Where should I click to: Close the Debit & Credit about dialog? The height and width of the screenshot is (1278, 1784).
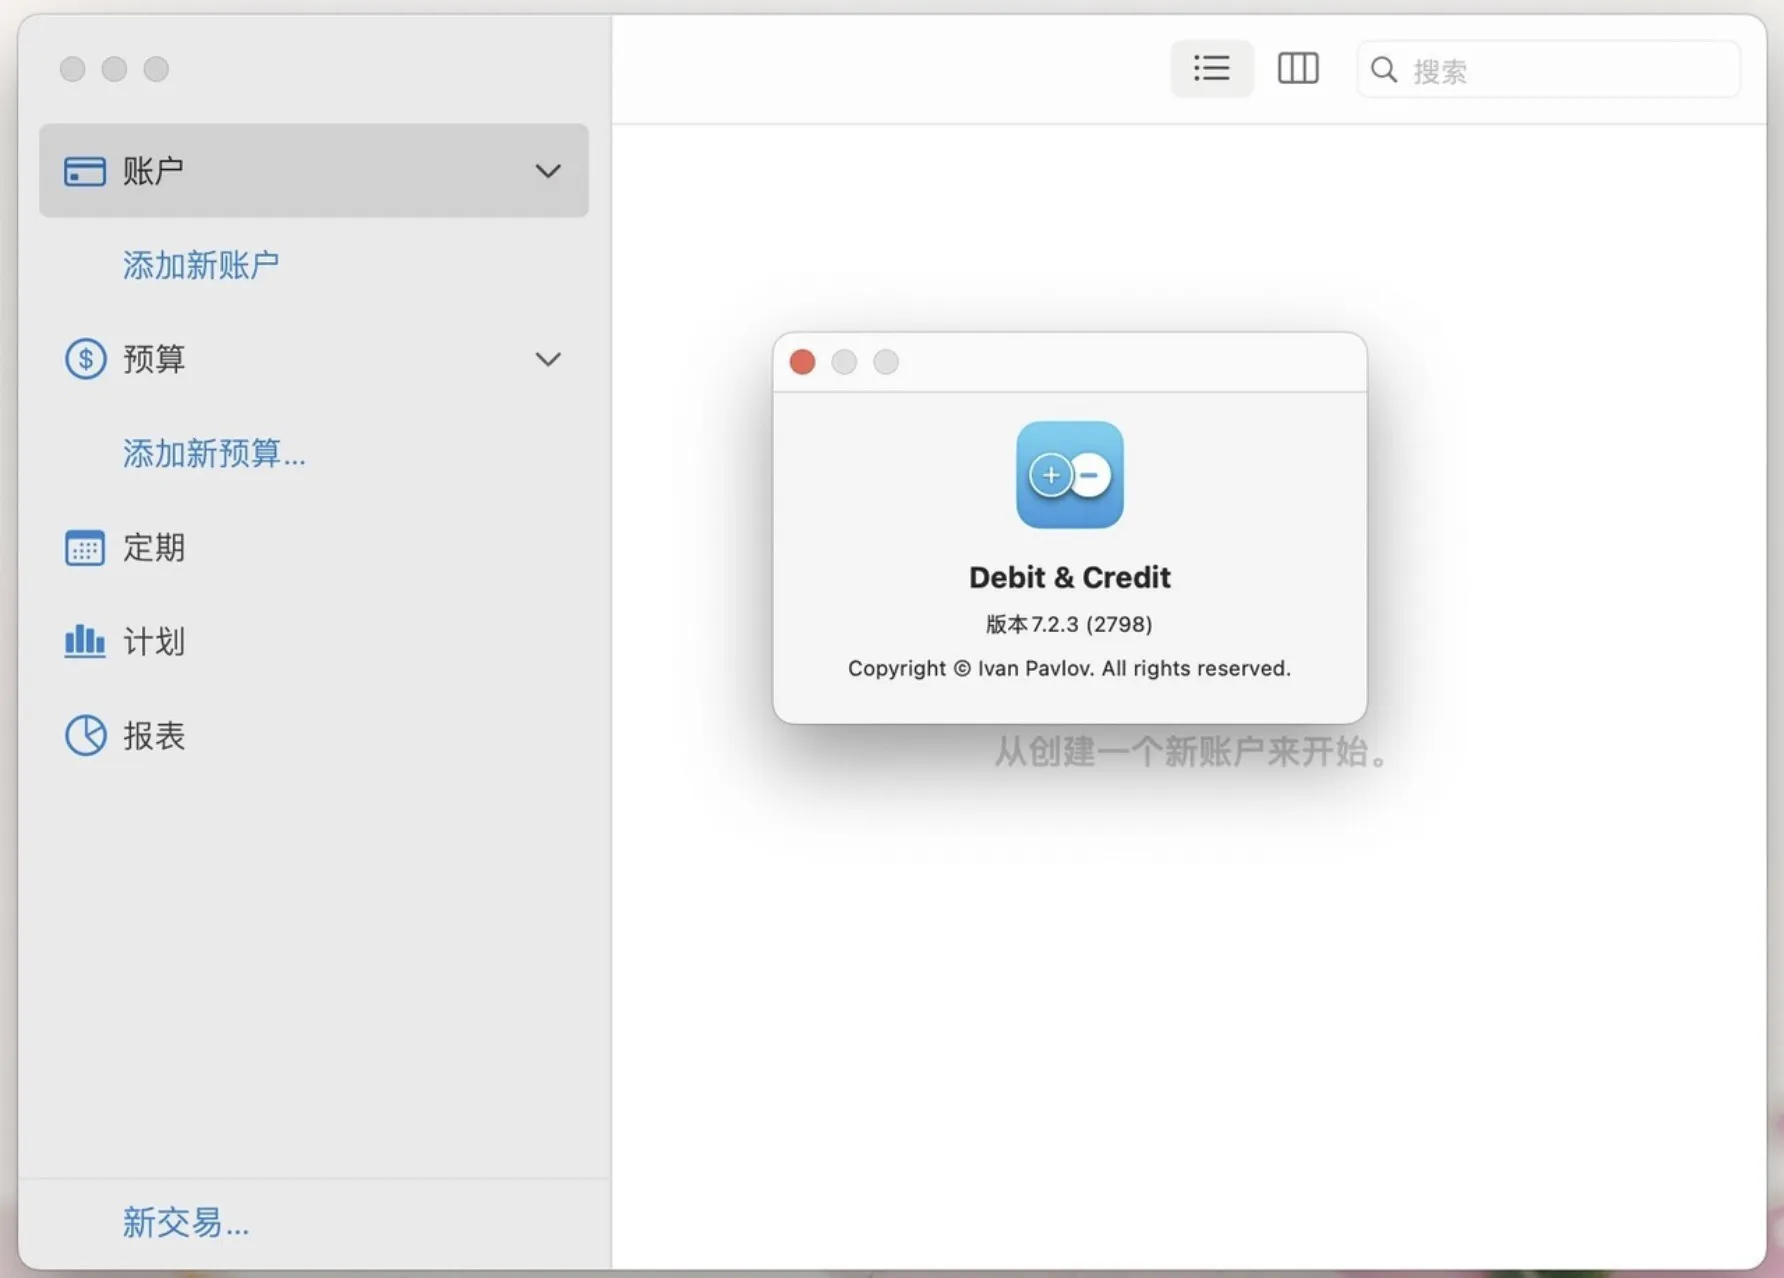pos(802,362)
